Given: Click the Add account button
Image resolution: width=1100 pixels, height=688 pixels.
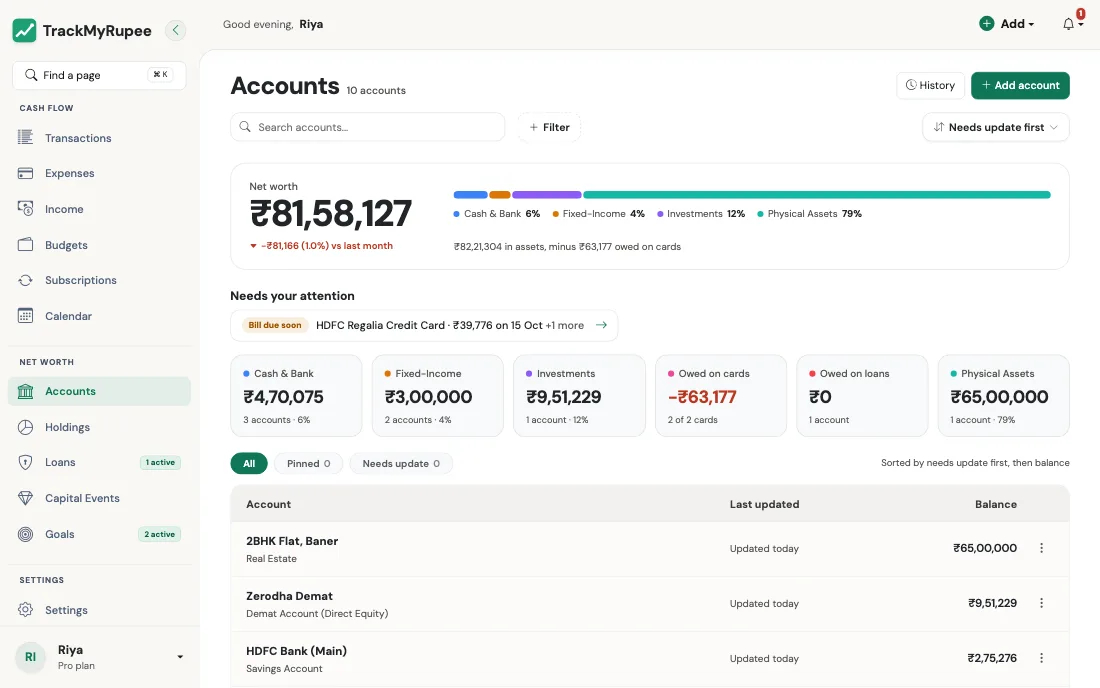Looking at the screenshot, I should [1020, 85].
